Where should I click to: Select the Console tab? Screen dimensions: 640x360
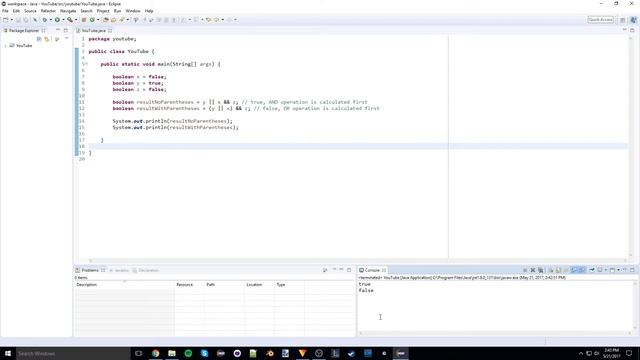pos(372,270)
